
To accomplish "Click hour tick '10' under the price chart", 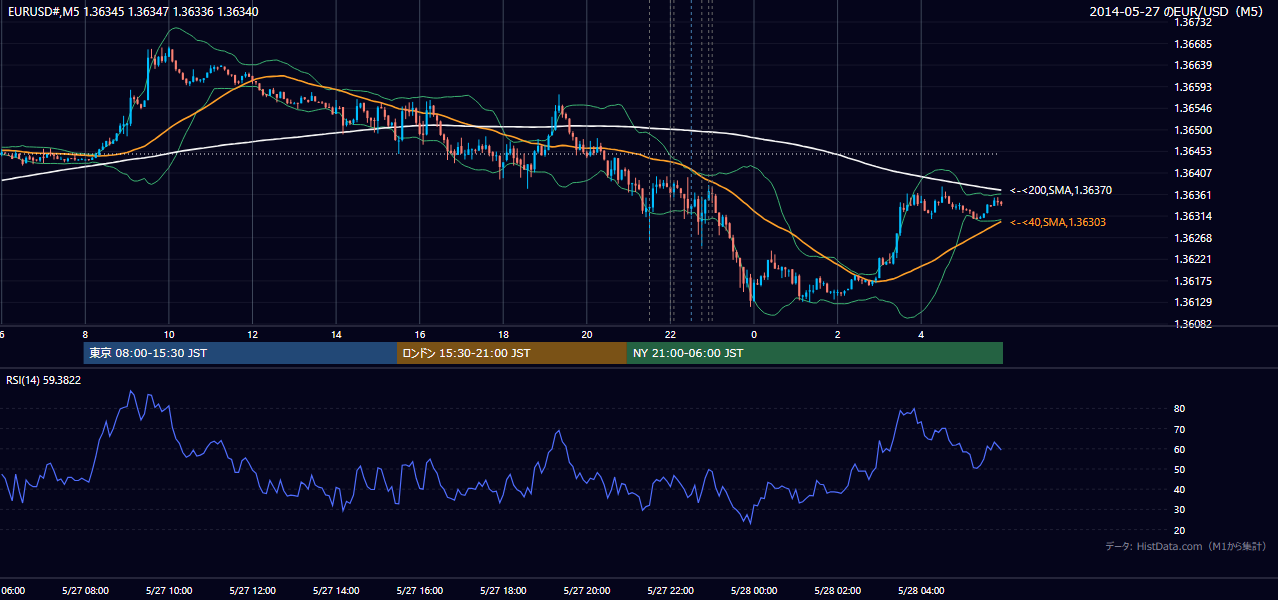I will click(169, 335).
